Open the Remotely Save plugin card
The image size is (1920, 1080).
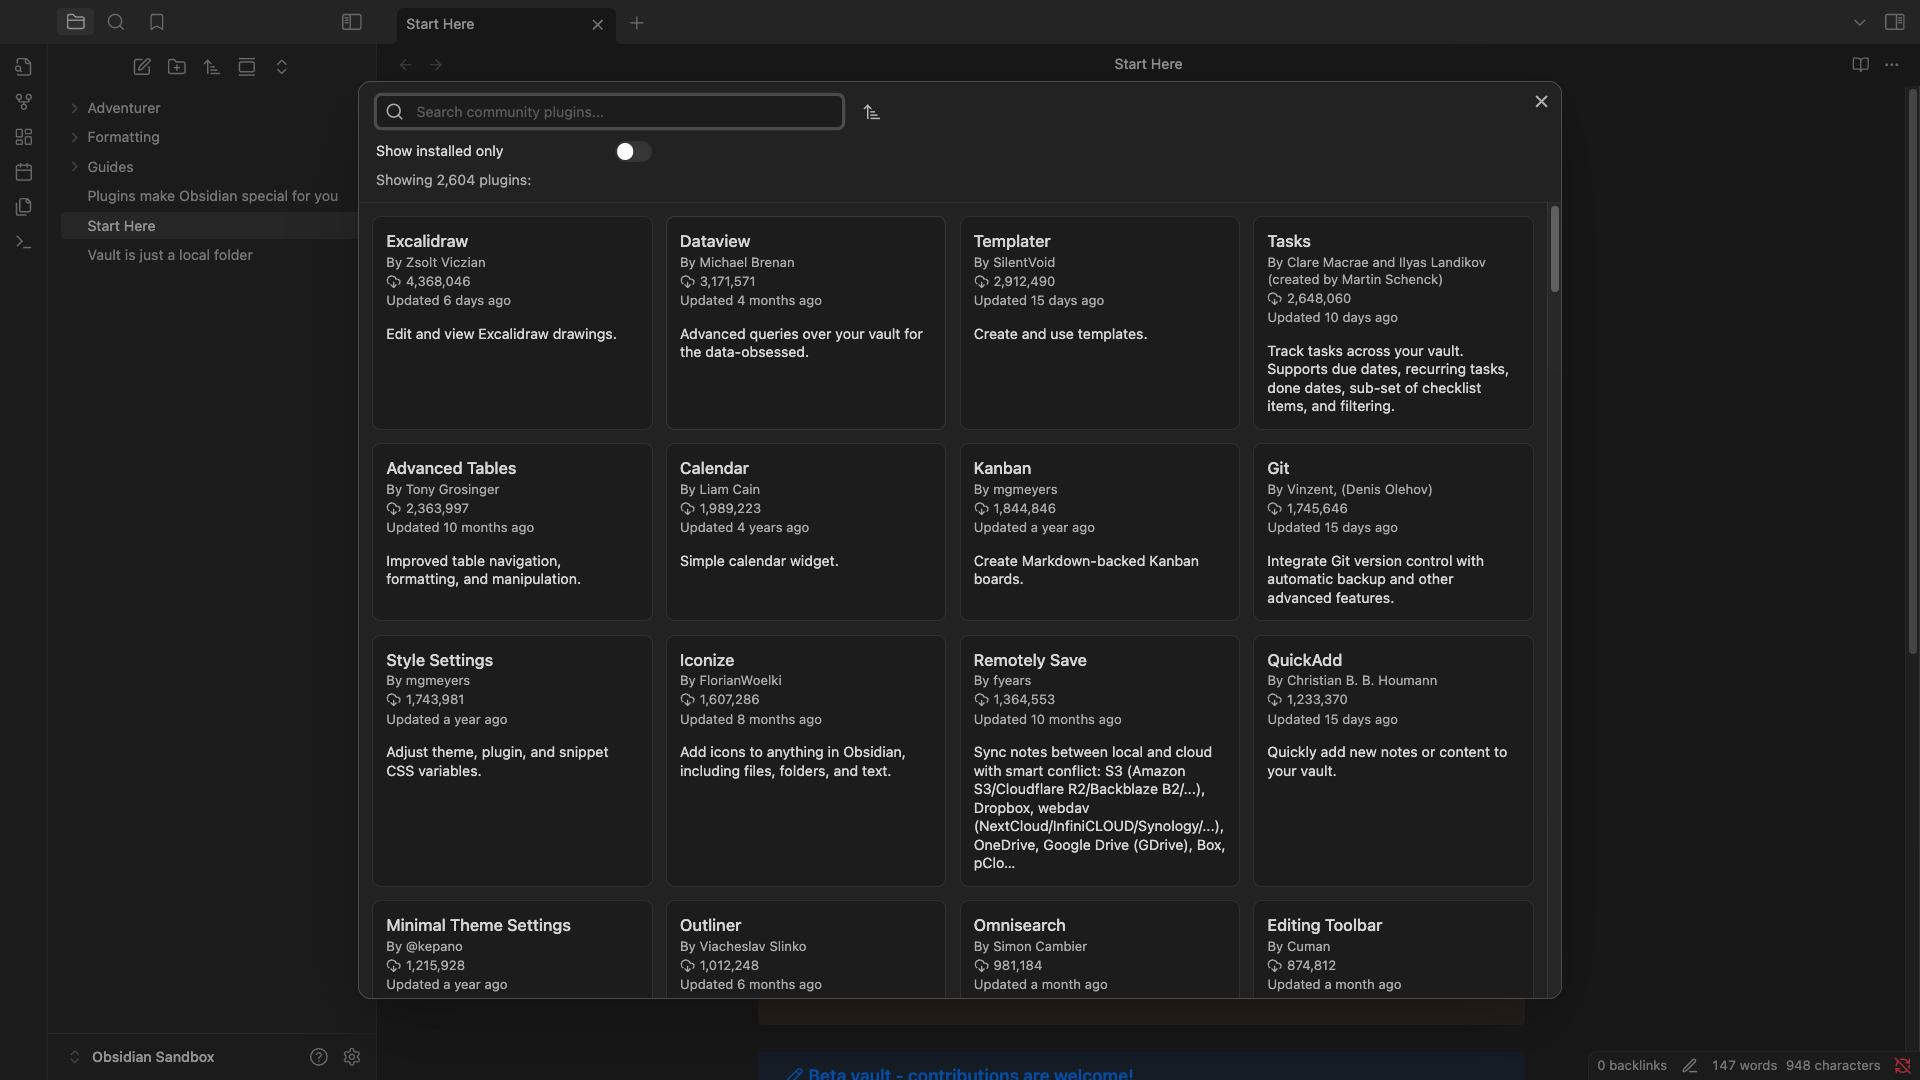(1099, 761)
